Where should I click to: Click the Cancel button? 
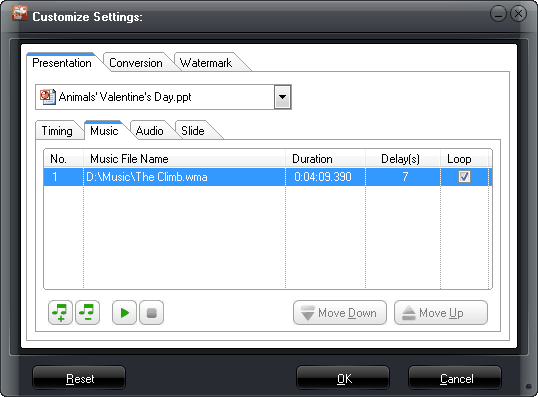click(x=455, y=378)
